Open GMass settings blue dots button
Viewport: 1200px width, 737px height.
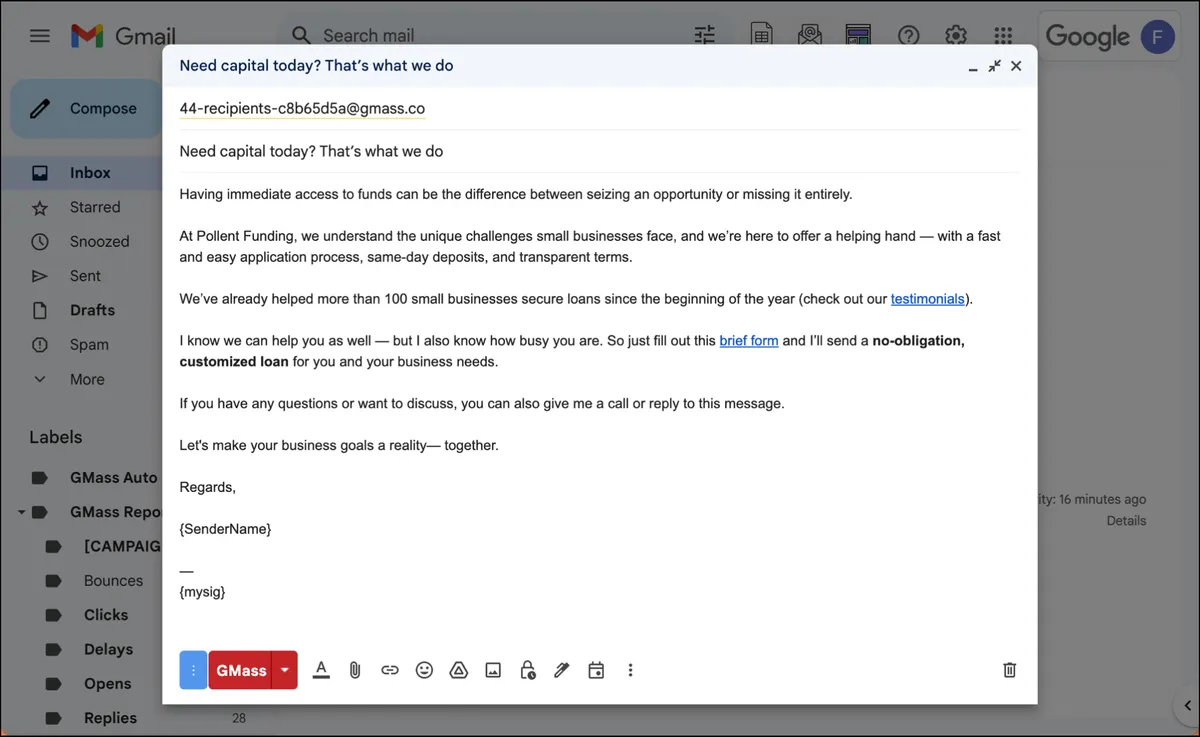(x=193, y=670)
